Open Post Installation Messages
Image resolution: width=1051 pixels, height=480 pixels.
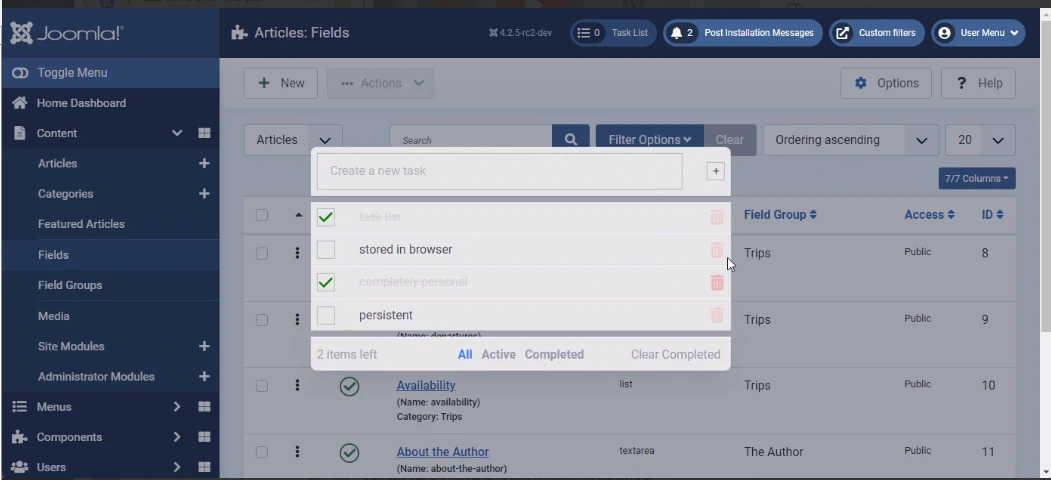click(743, 33)
